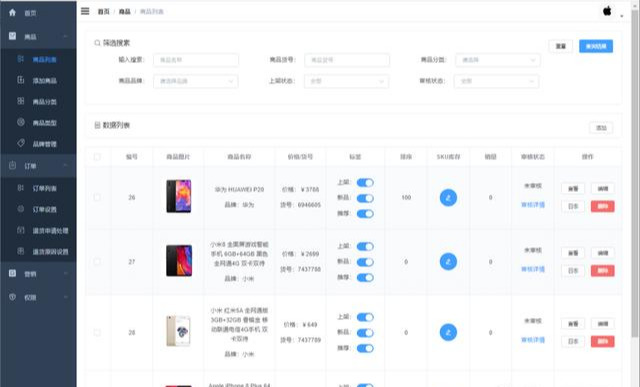Toggle 新品 switch for product 27
Image resolution: width=640 pixels, height=387 pixels.
click(365, 262)
